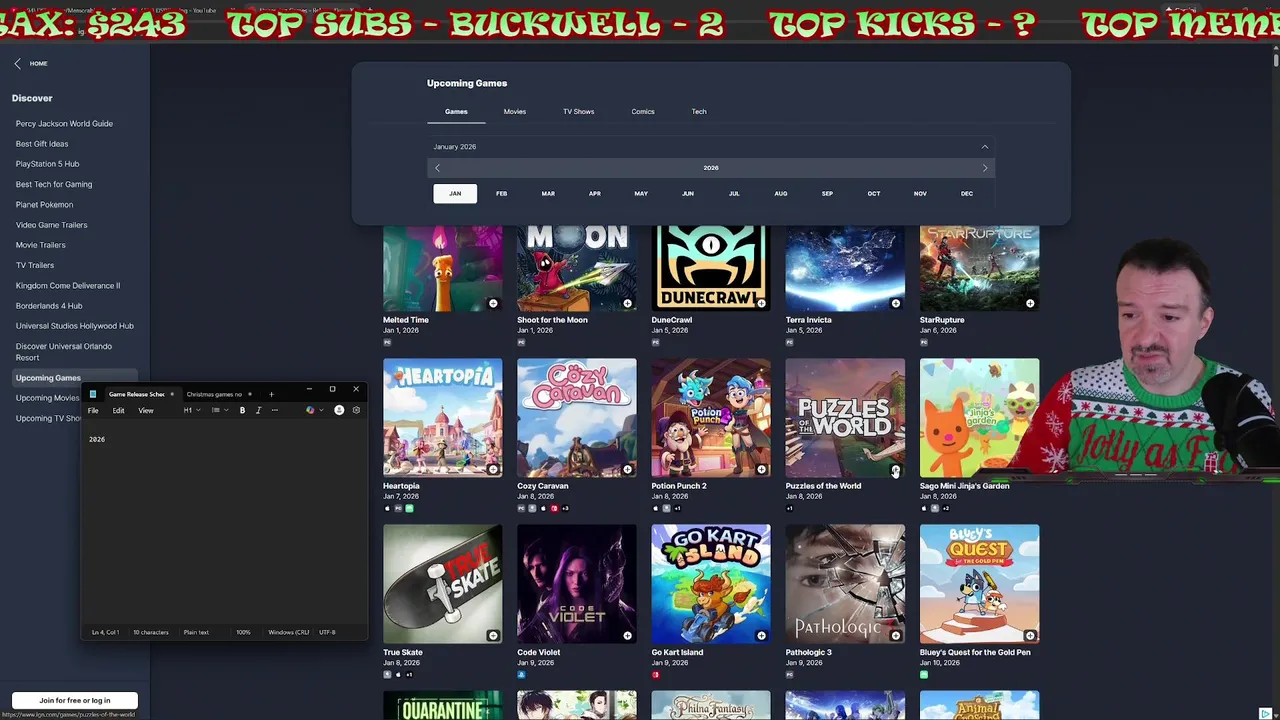This screenshot has height=720, width=1280.
Task: Select the FEB month button
Action: click(x=501, y=193)
